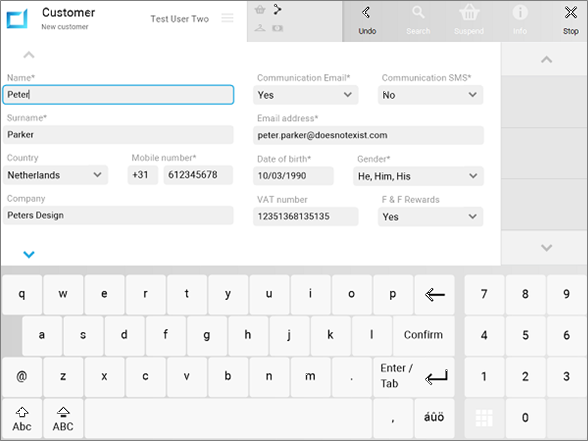Tap the numeric 0 key
Screen dimensions: 588x441
(x=525, y=419)
